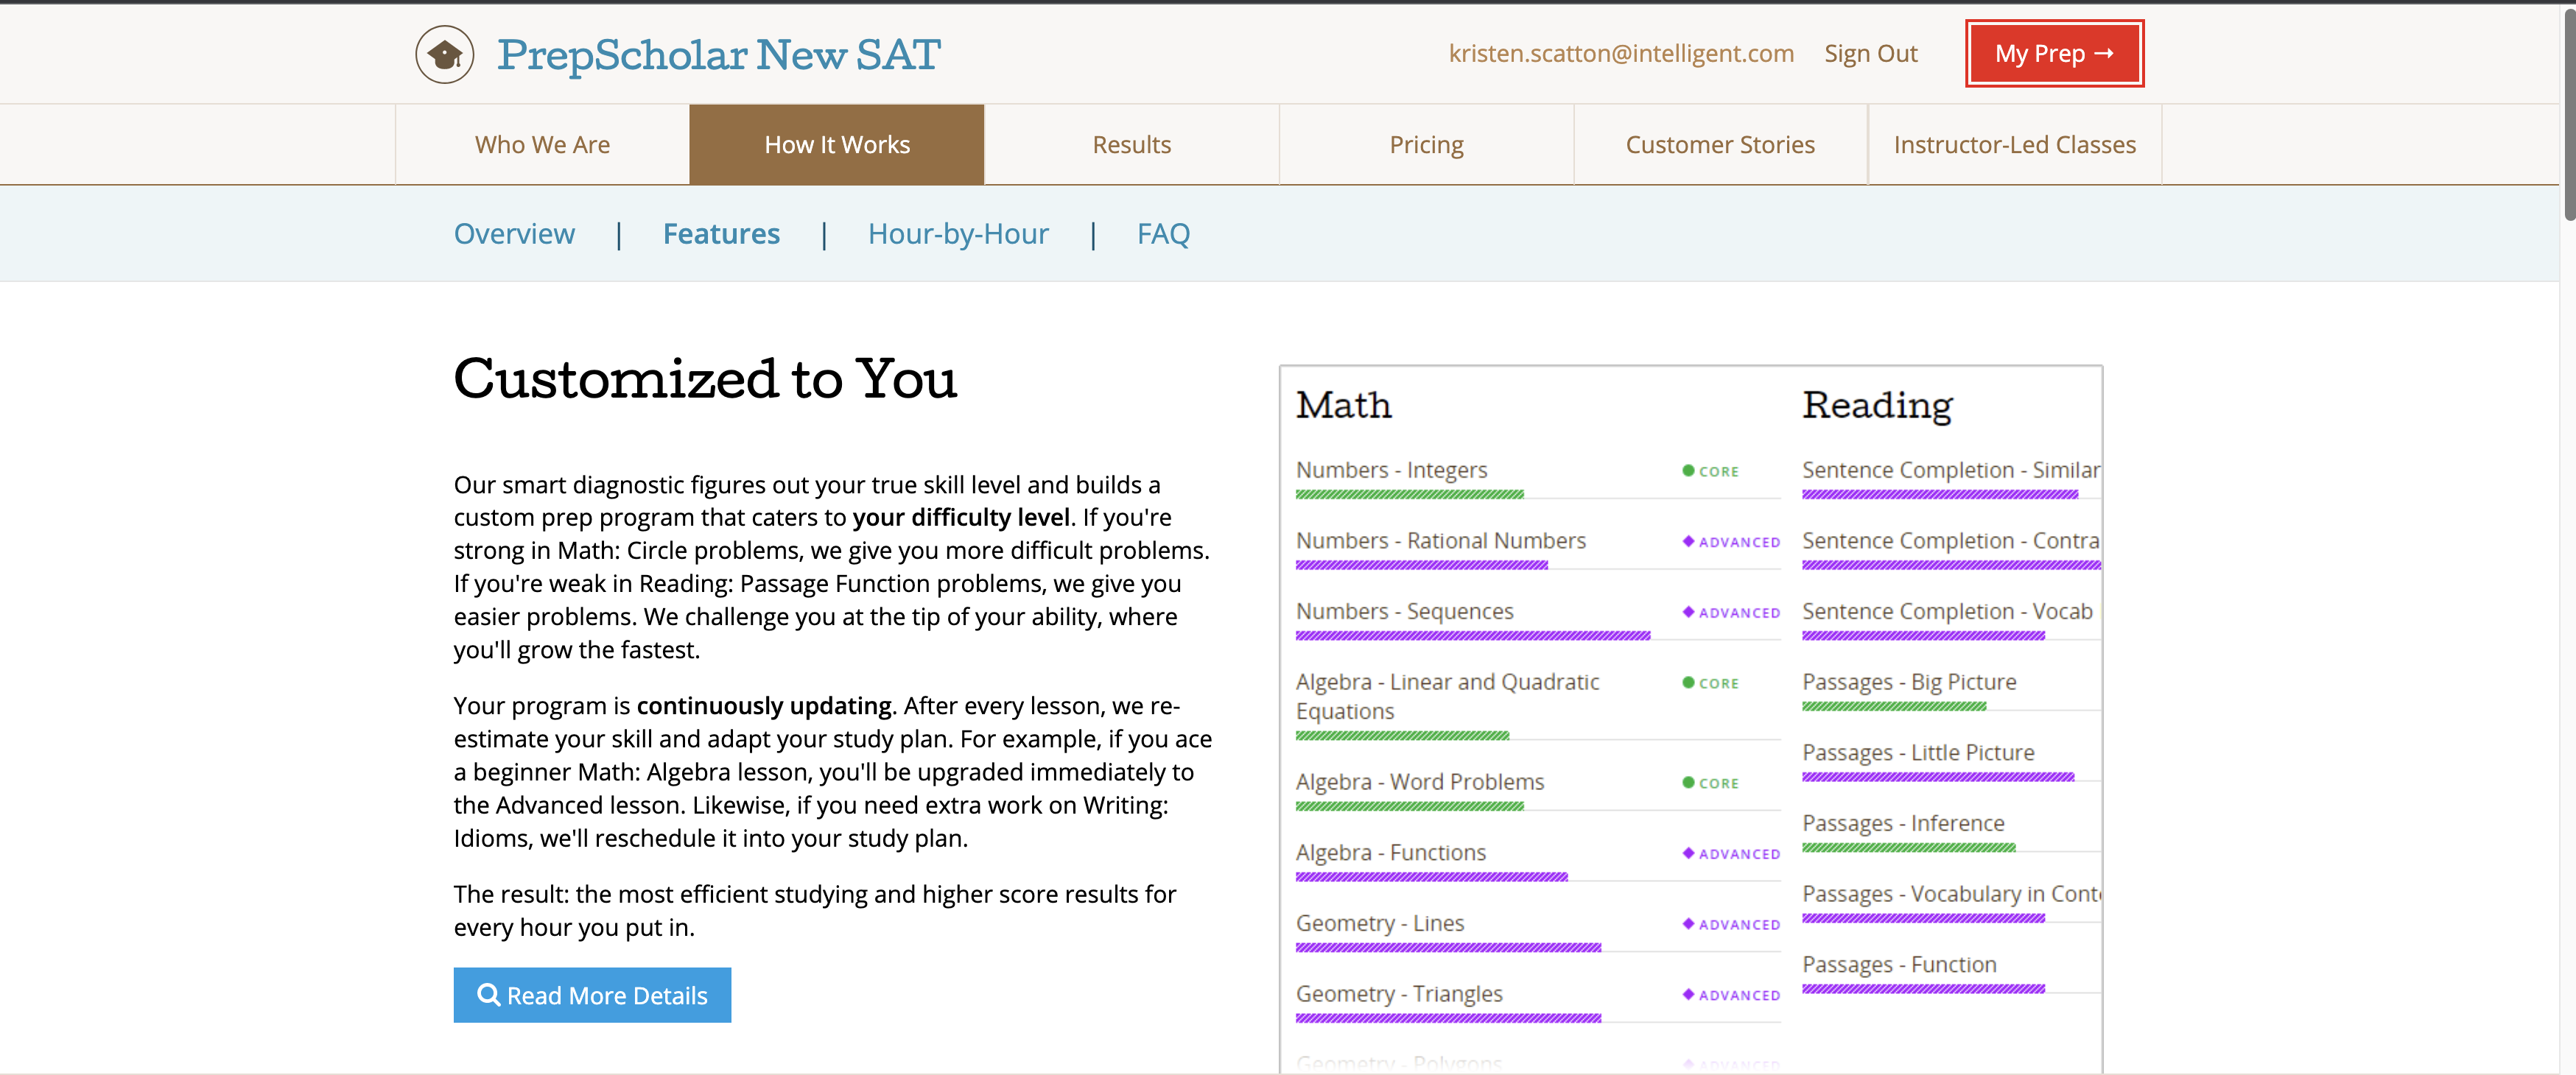Click the PrepScholar graduation cap logo icon

point(444,54)
